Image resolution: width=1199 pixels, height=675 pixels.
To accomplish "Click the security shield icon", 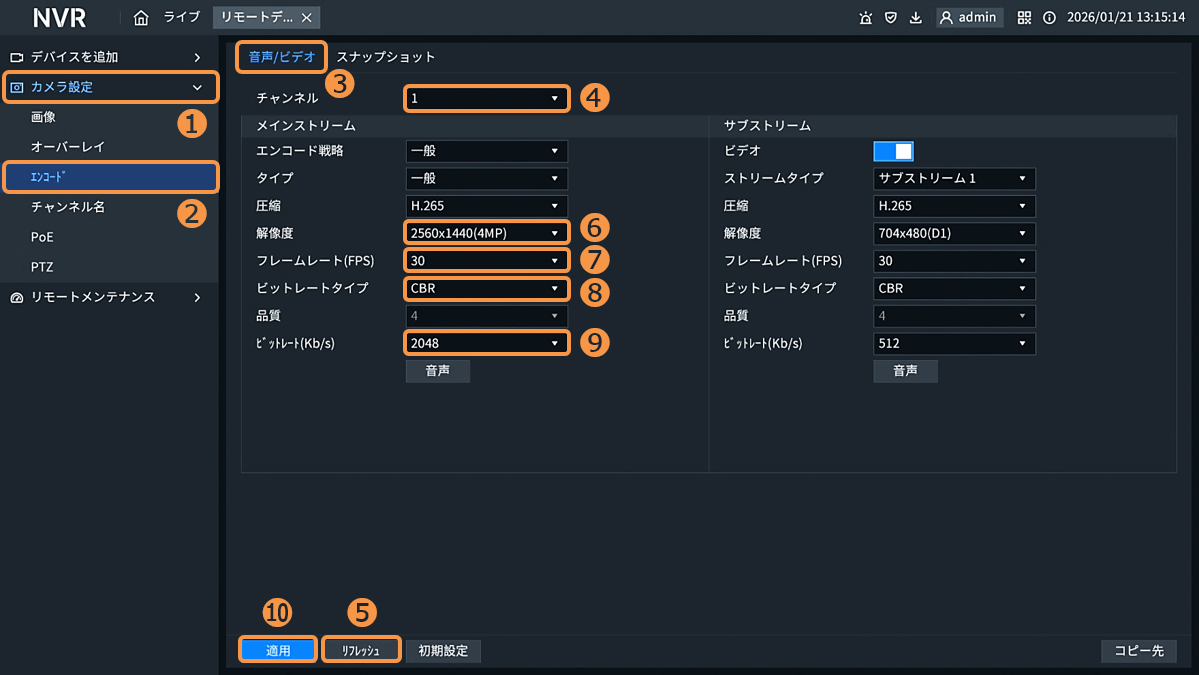I will click(x=890, y=18).
